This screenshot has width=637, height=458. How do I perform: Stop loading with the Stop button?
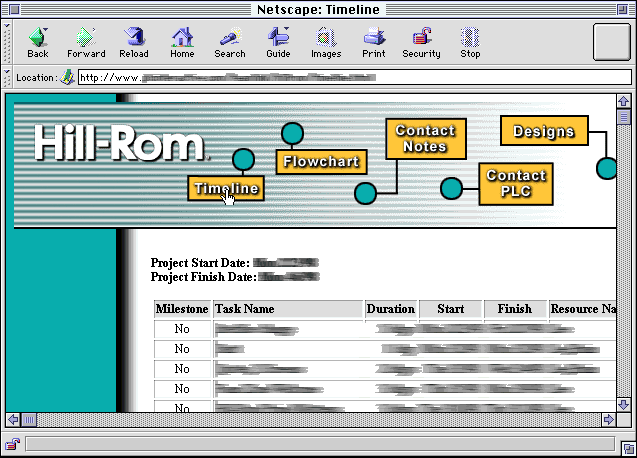(x=470, y=43)
